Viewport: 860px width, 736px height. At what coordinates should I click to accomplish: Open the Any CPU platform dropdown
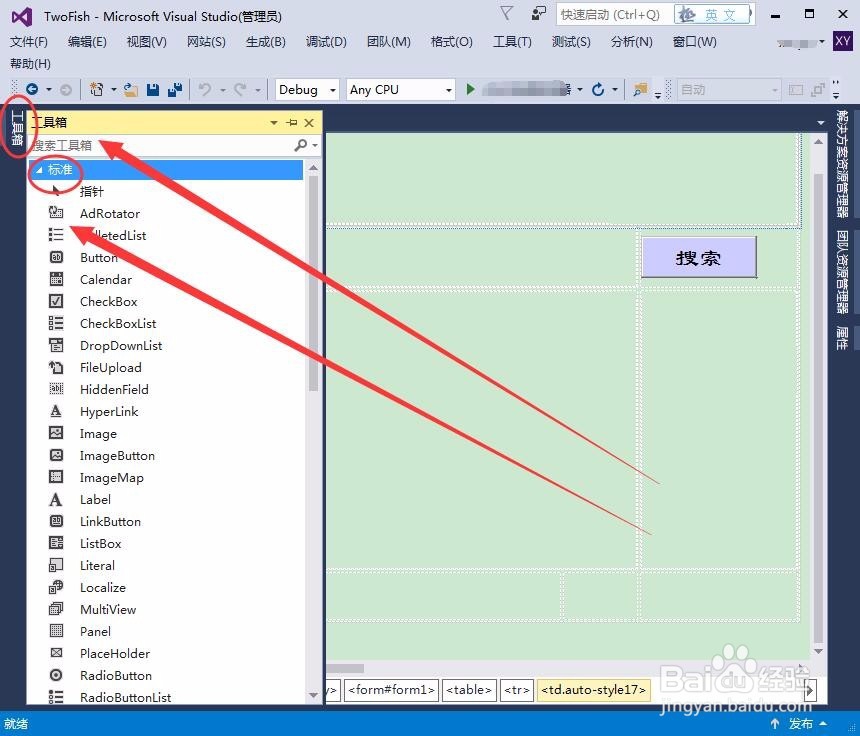click(x=449, y=90)
